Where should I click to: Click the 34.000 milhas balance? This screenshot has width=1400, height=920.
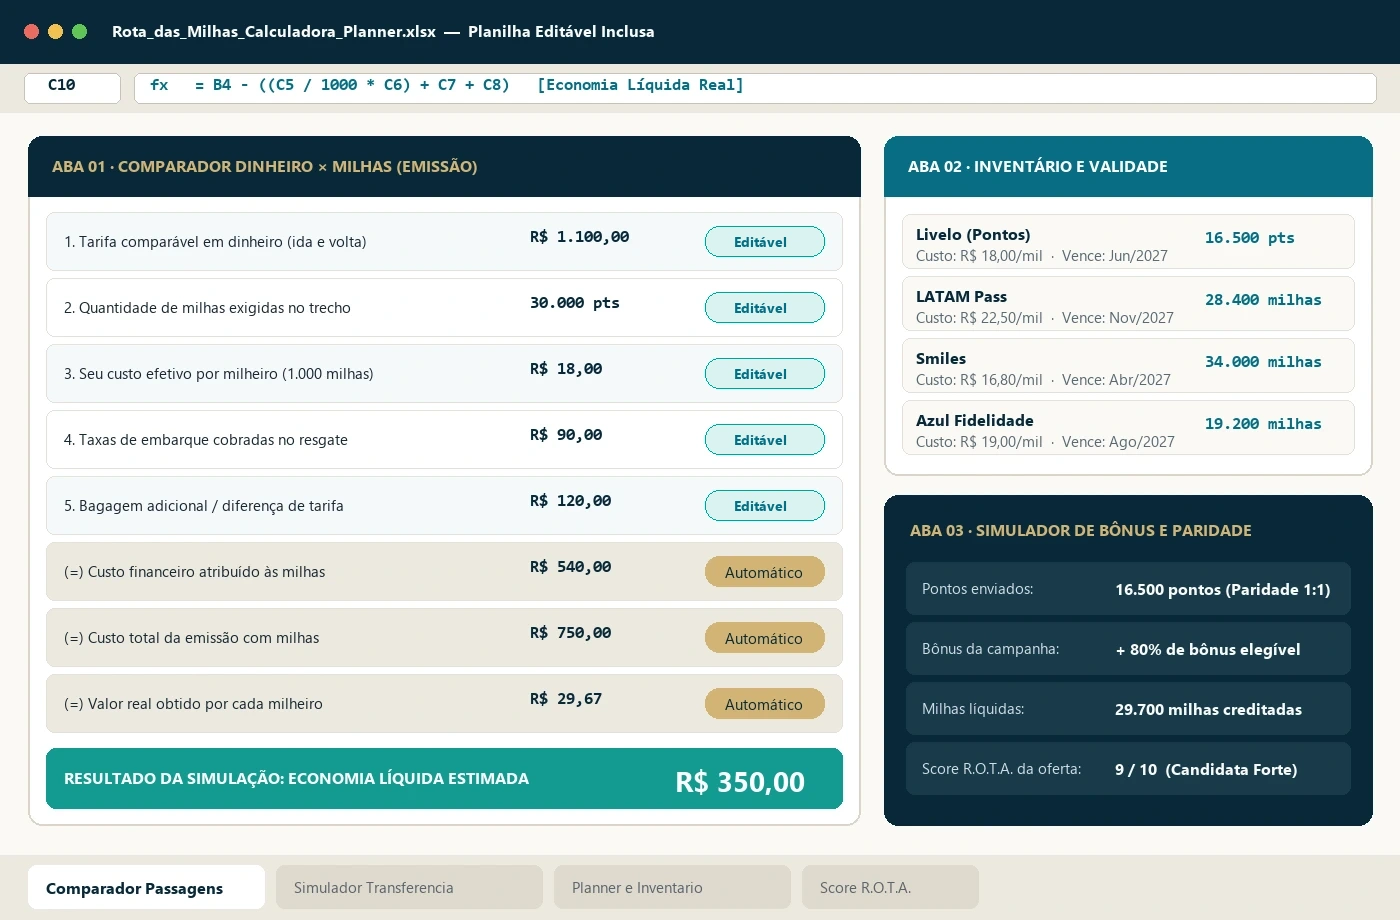click(x=1263, y=362)
